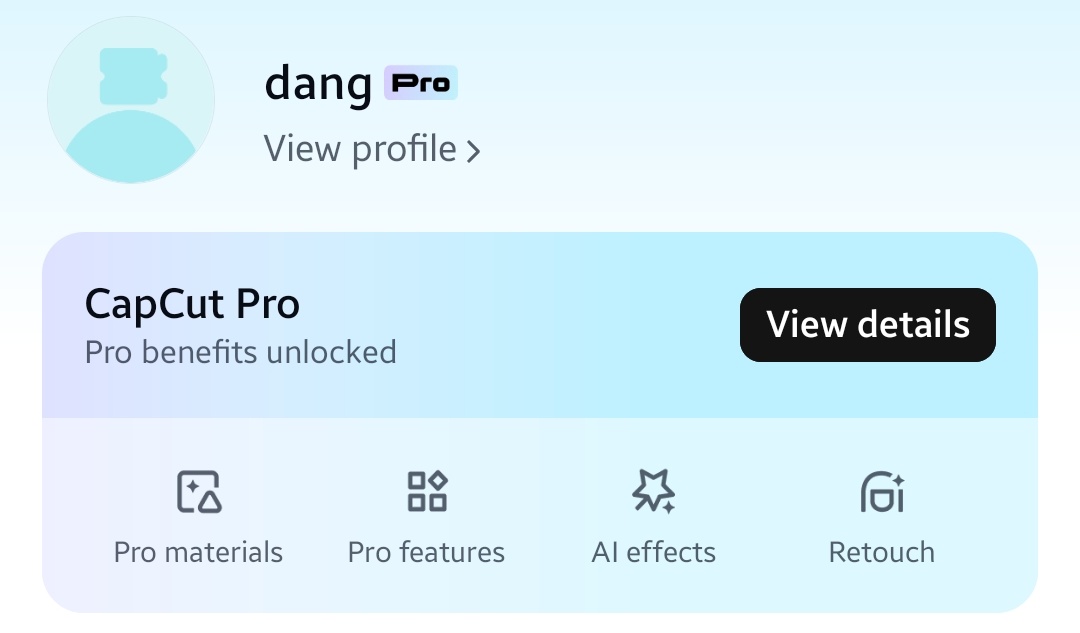The width and height of the screenshot is (1080, 633).
Task: Choose the Pro features label
Action: [x=426, y=552]
